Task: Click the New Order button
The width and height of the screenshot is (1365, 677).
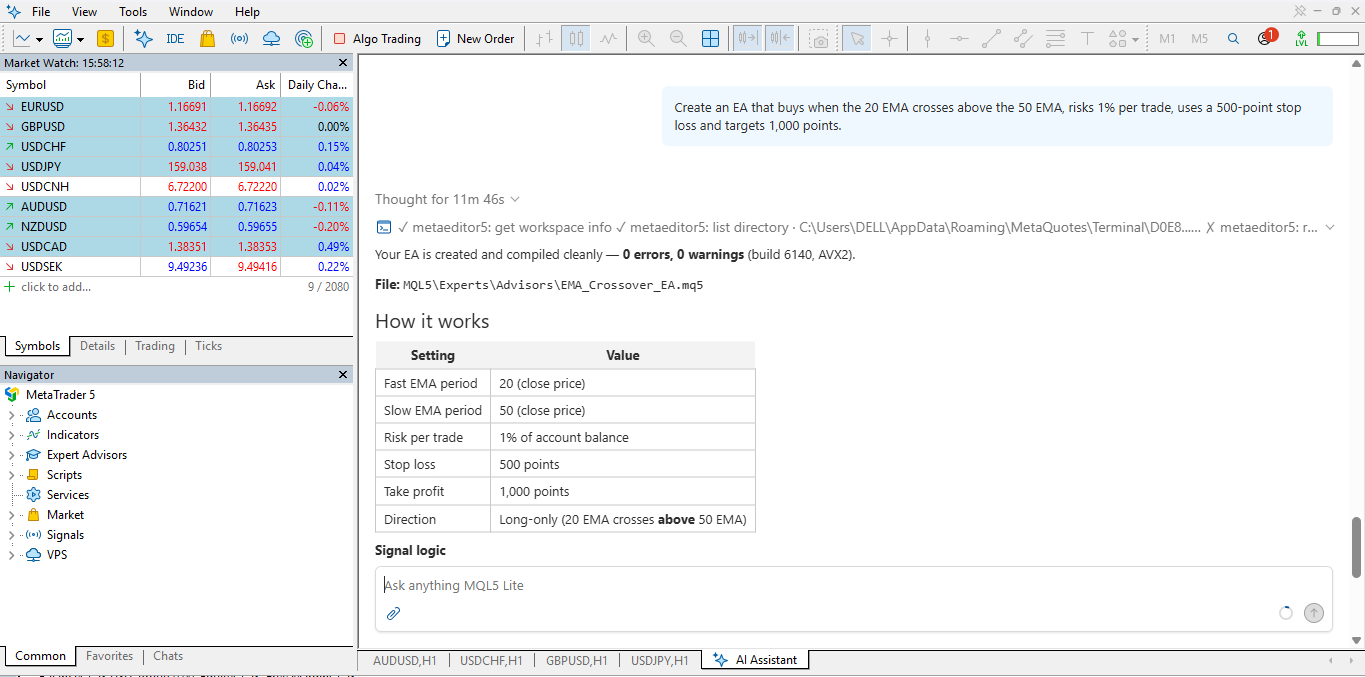Action: point(475,39)
